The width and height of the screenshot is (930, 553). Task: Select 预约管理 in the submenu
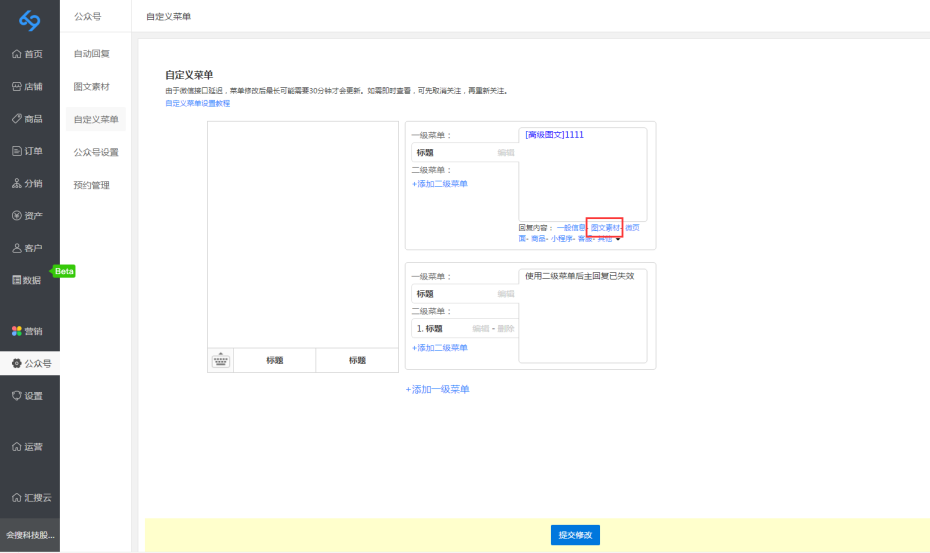click(x=92, y=185)
